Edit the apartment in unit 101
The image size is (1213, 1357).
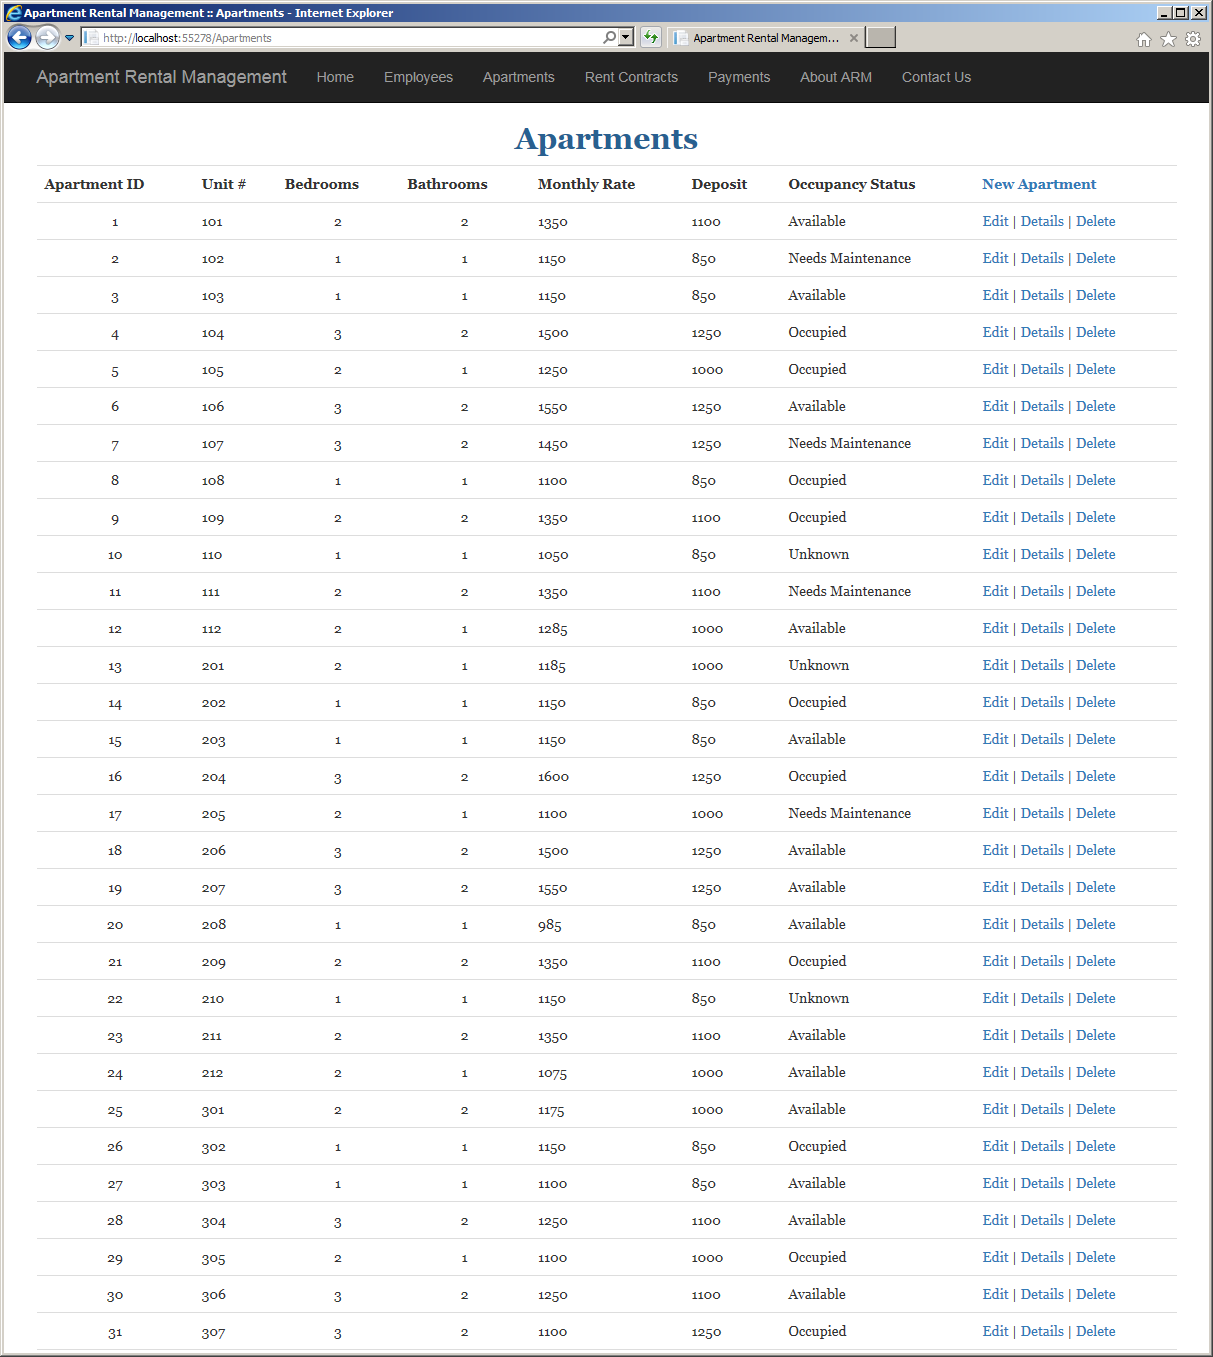coord(995,221)
